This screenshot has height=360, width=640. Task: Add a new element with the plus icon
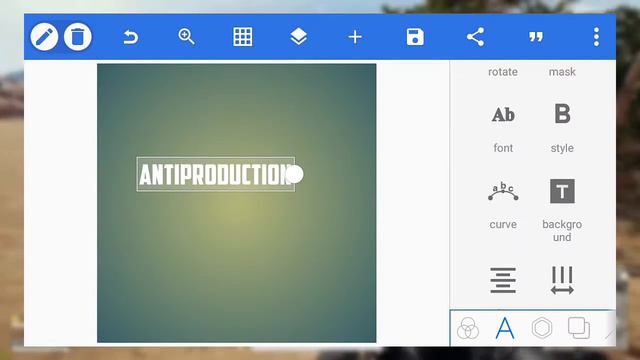tap(355, 37)
